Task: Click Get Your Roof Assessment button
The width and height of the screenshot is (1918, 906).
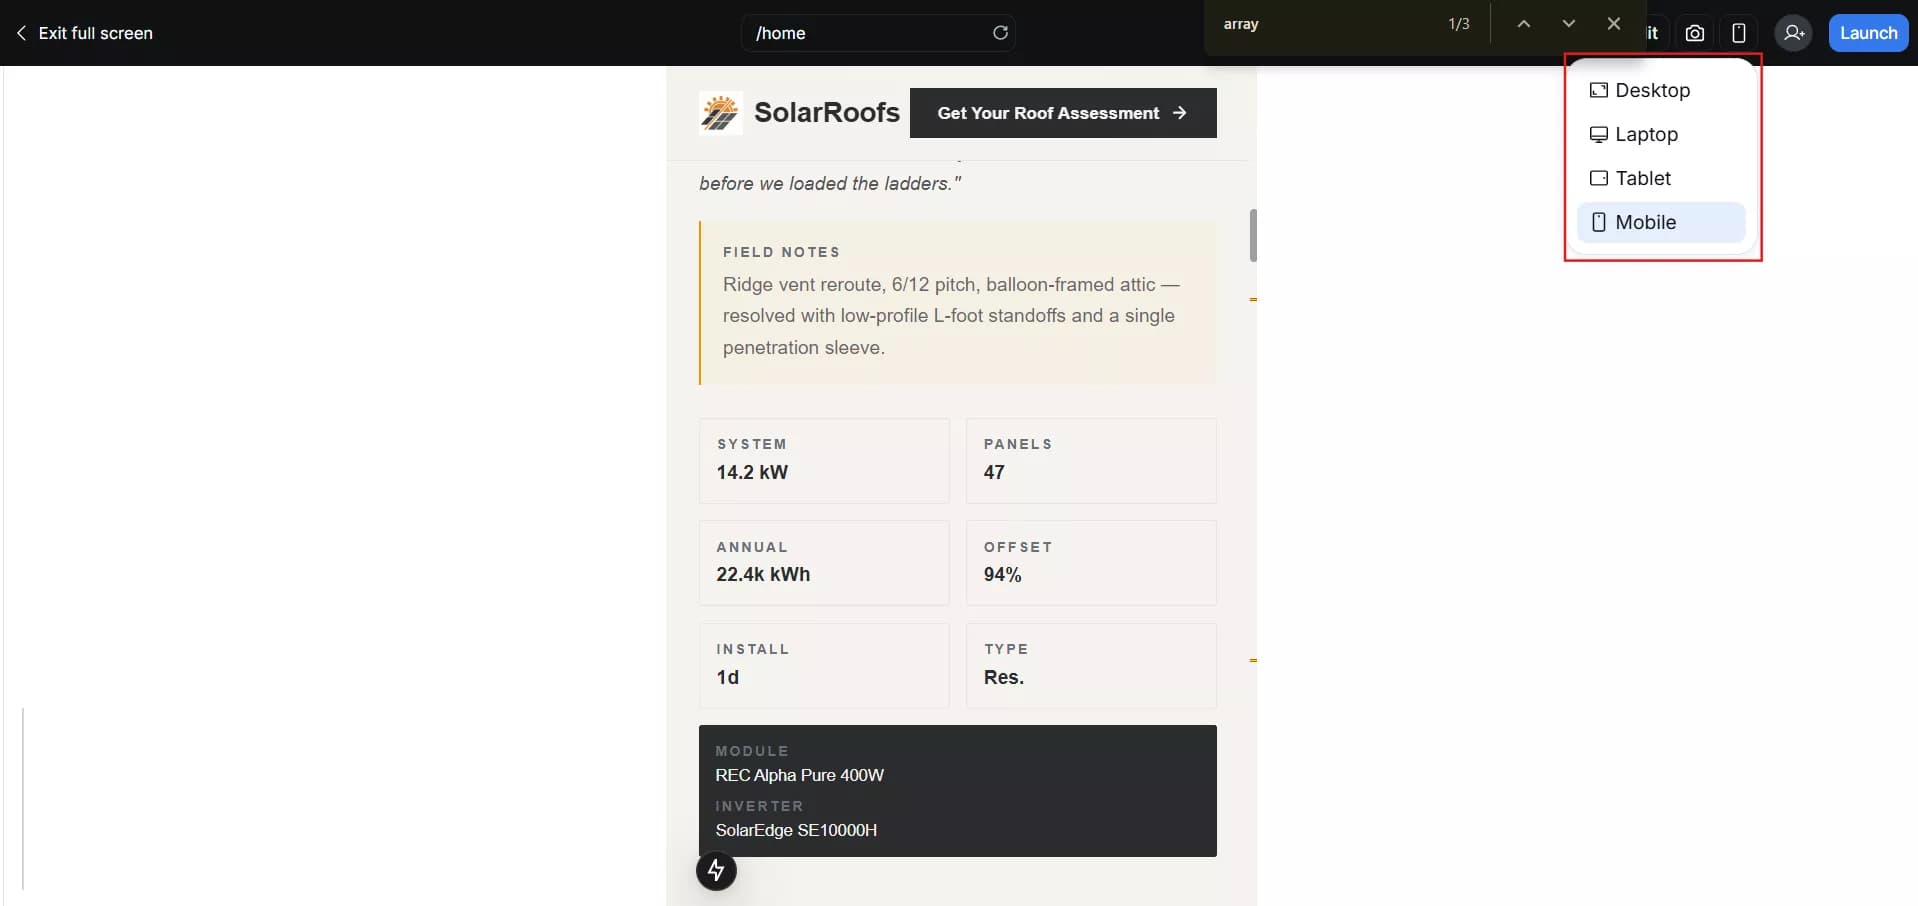Action: (x=1062, y=113)
